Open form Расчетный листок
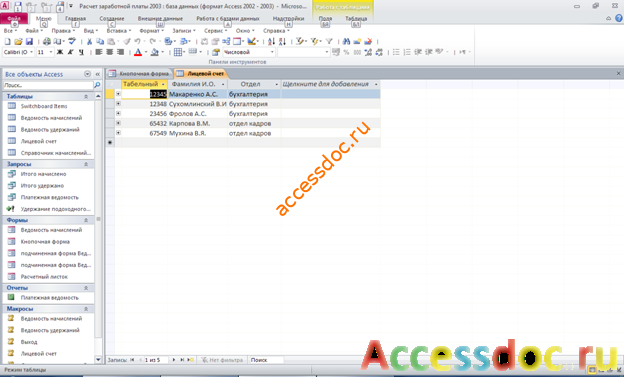This screenshot has height=377, width=624. click(x=44, y=277)
